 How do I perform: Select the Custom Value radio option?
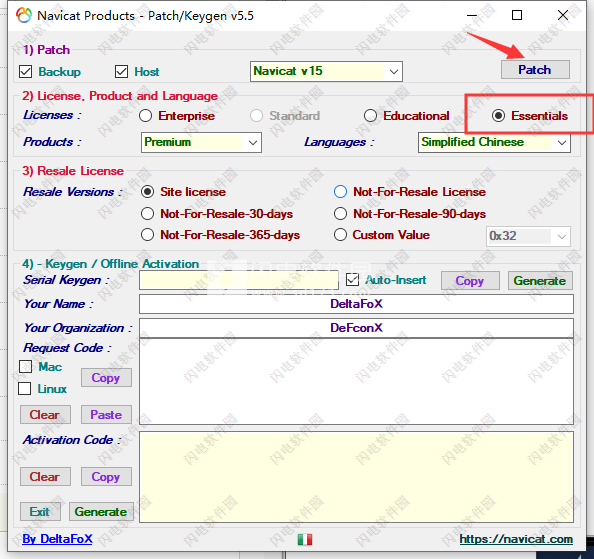pos(340,234)
